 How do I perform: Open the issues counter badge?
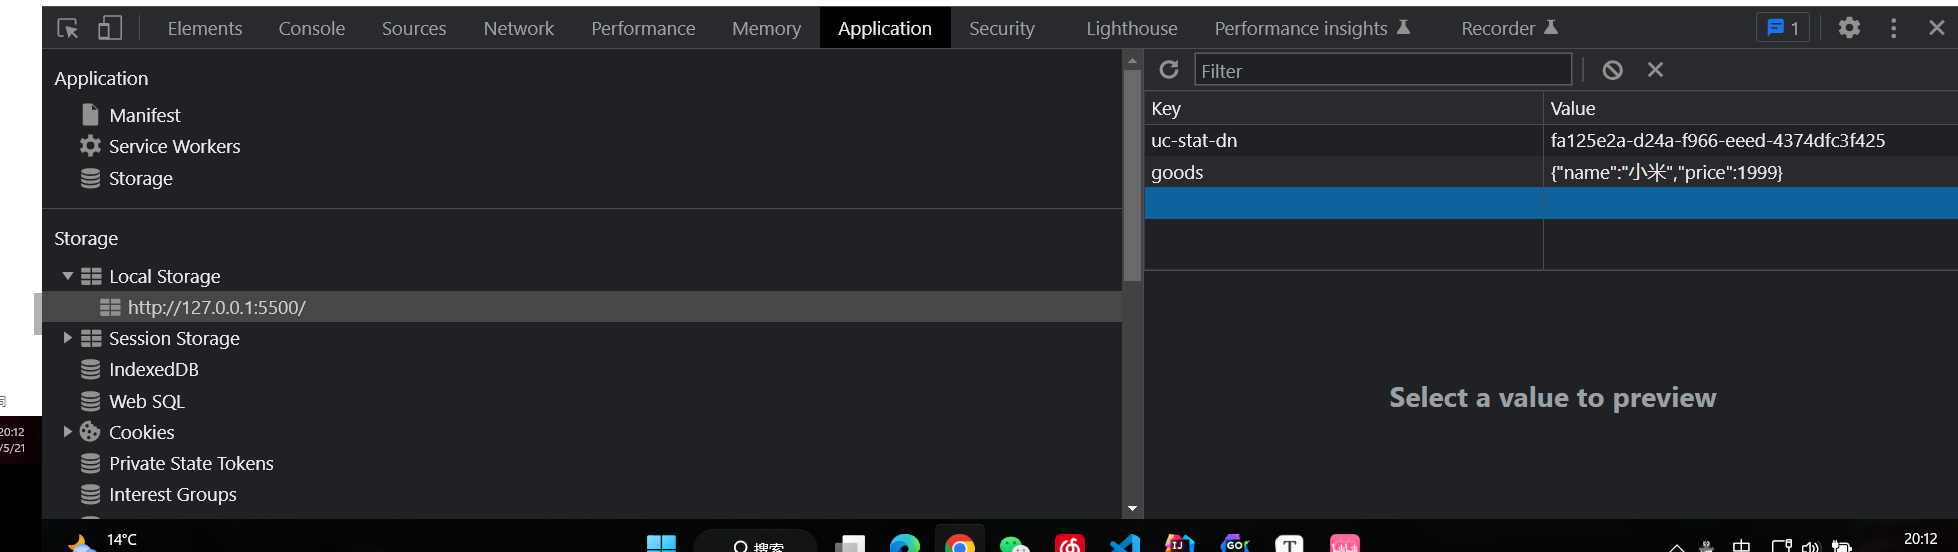coord(1782,28)
